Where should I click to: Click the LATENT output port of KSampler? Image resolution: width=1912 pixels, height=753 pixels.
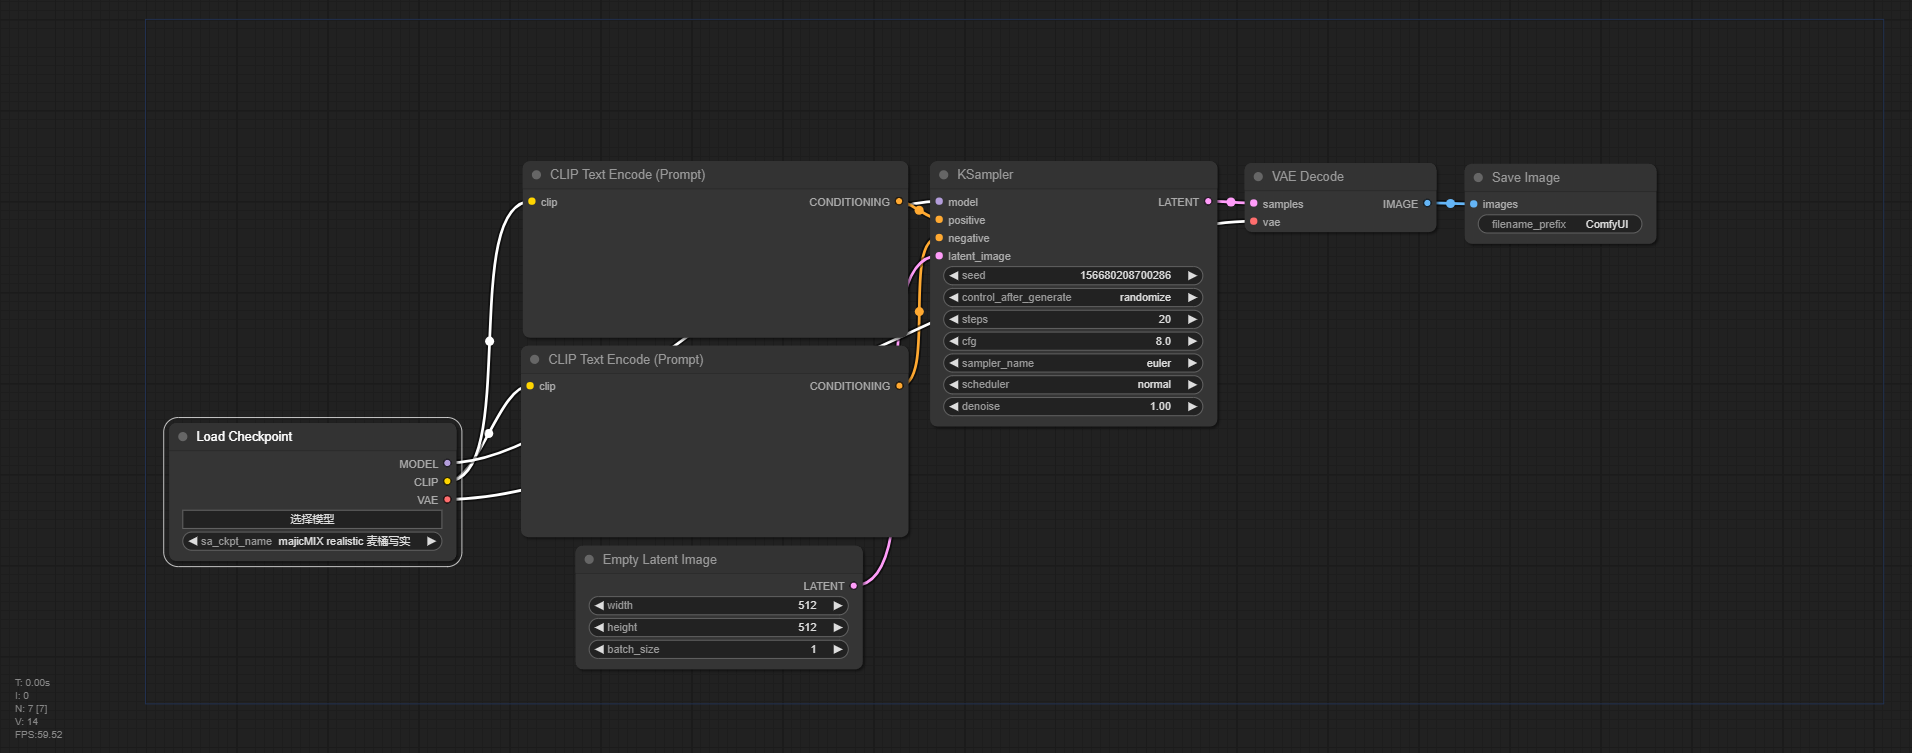pyautogui.click(x=1208, y=202)
